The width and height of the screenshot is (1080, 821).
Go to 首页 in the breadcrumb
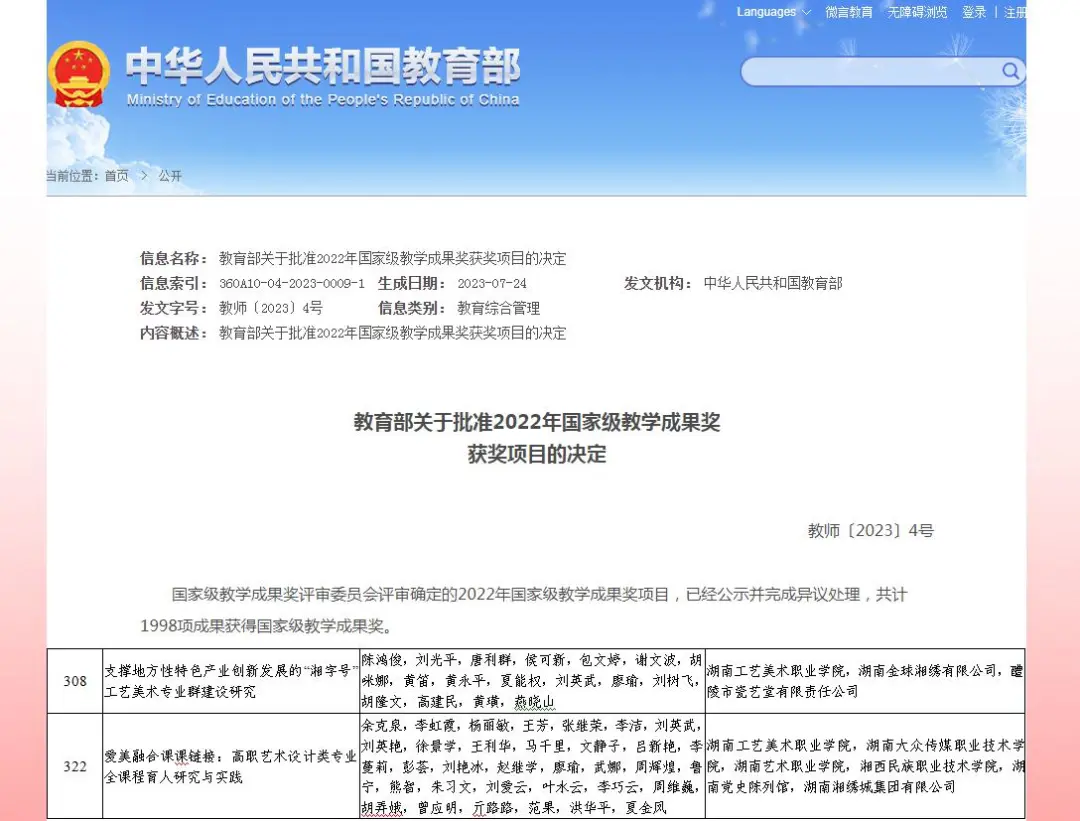click(x=116, y=176)
